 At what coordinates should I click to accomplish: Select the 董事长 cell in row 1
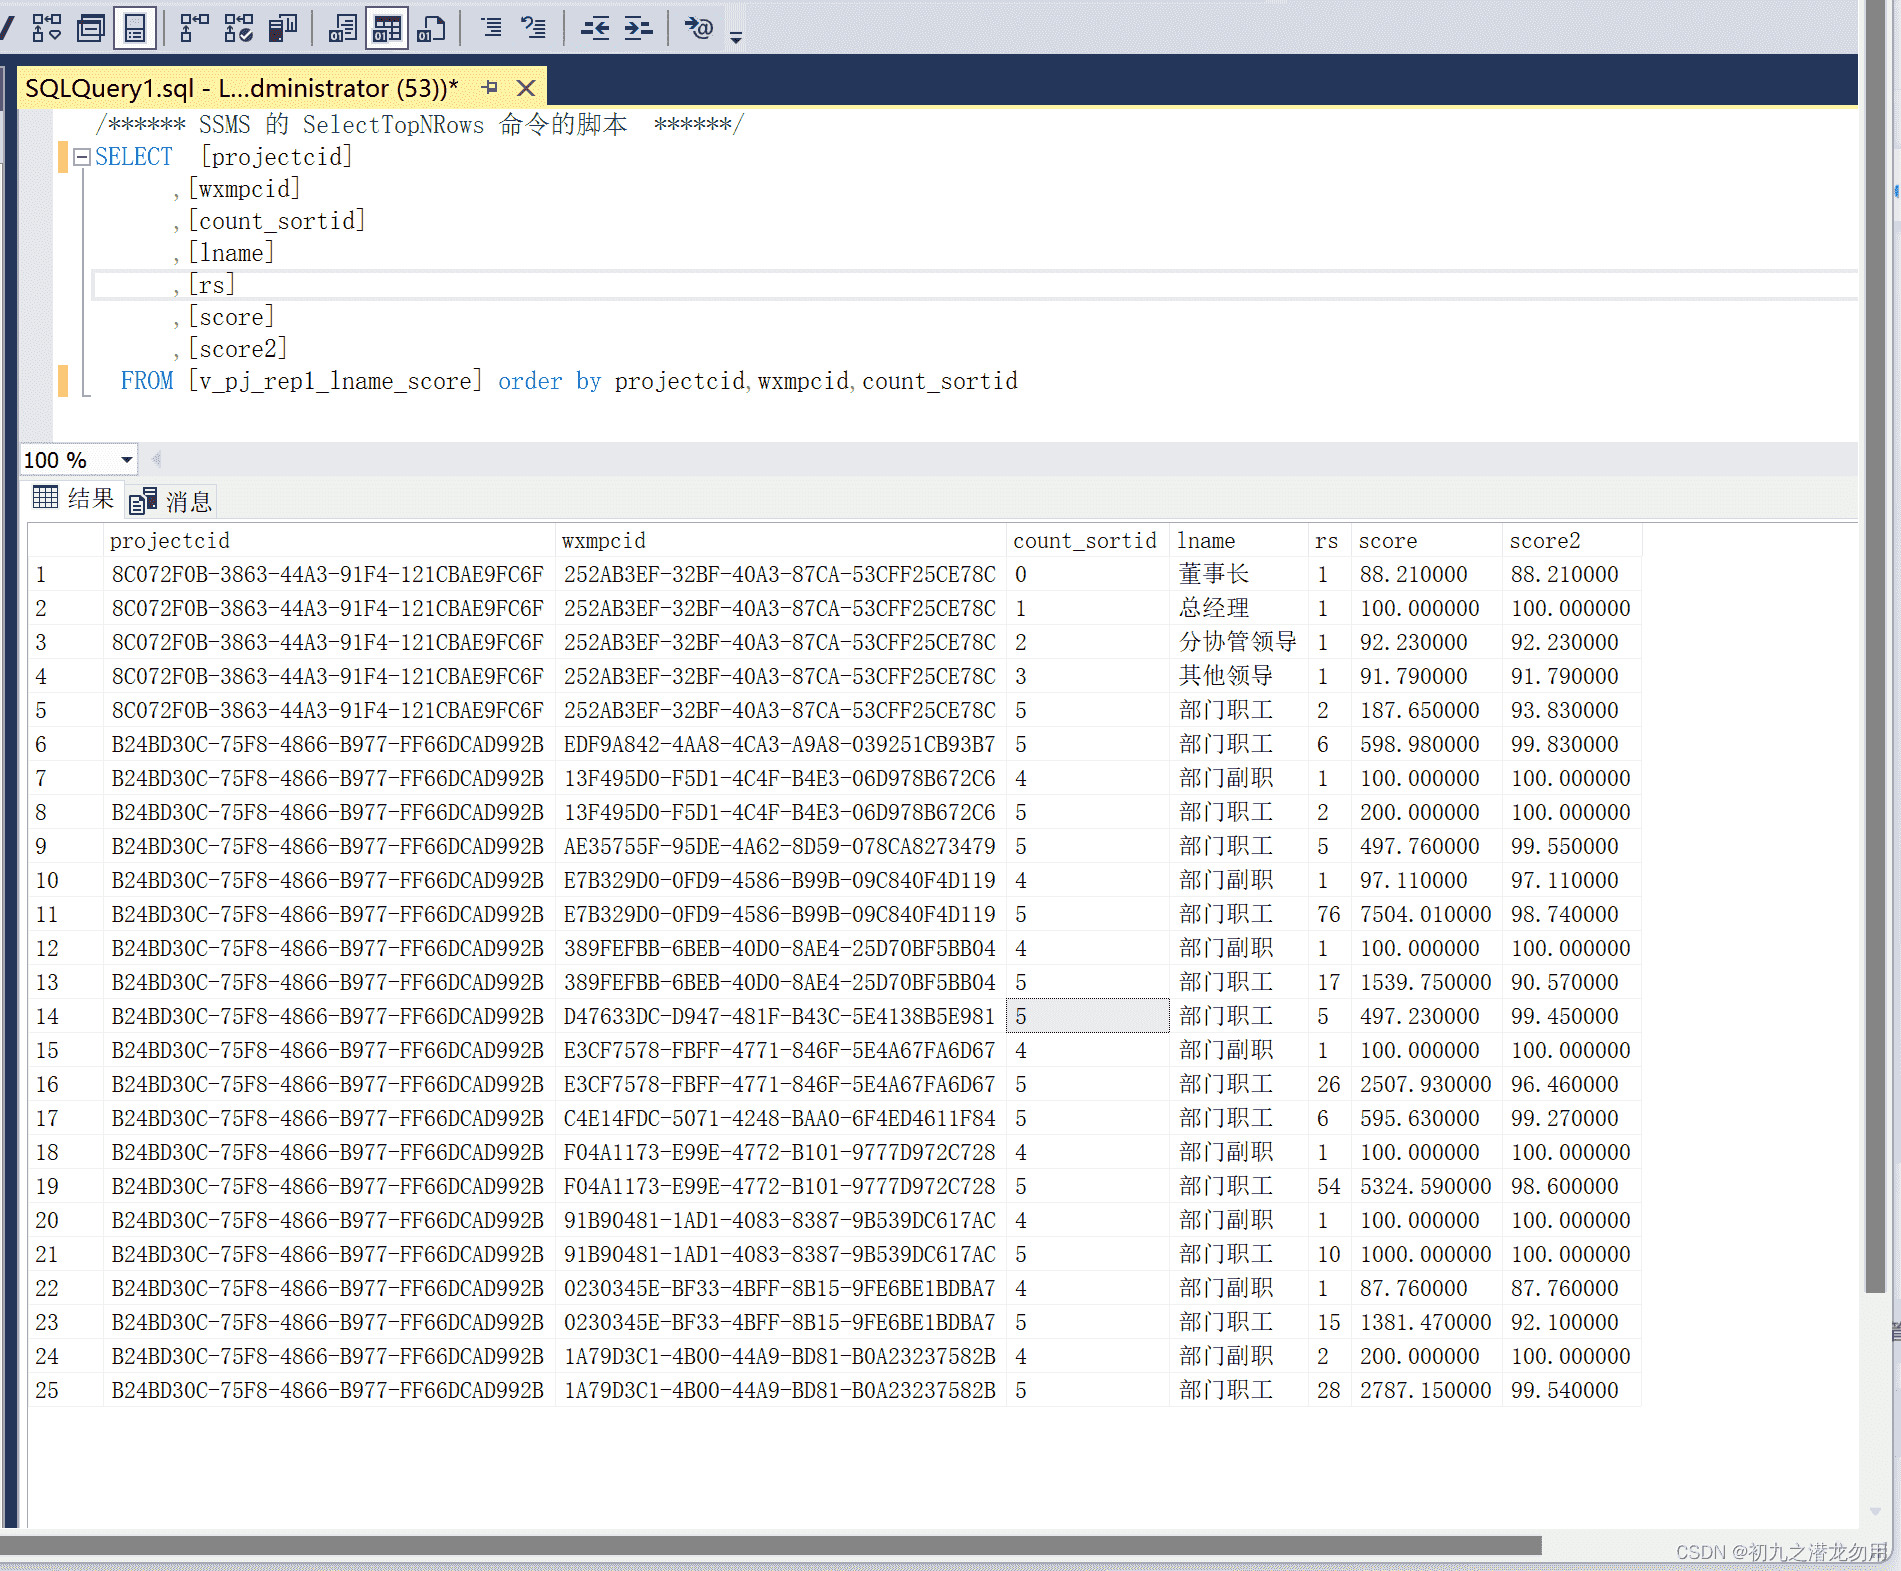[1214, 575]
